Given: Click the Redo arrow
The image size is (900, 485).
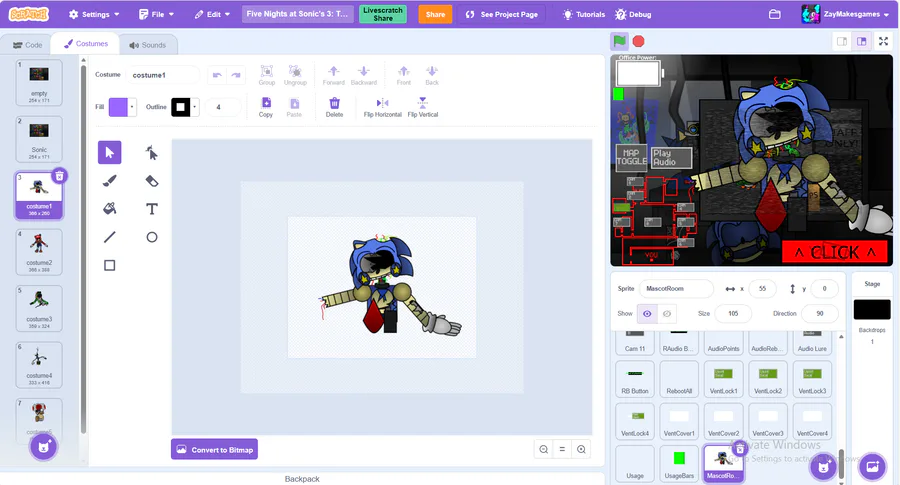Looking at the screenshot, I should (236, 75).
